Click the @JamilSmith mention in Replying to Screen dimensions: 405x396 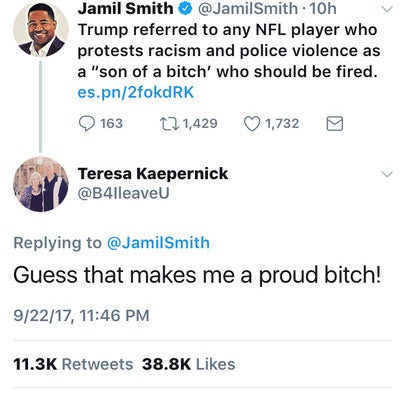(158, 242)
